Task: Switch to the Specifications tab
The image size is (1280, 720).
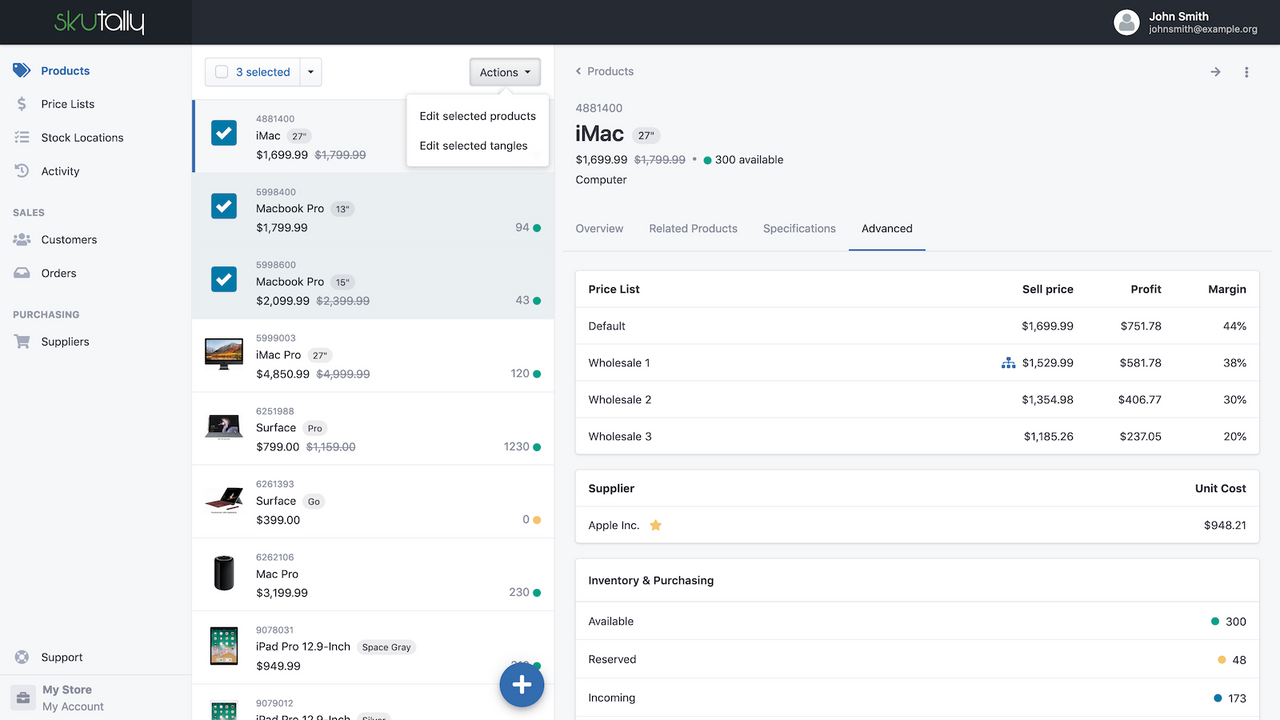Action: point(799,228)
